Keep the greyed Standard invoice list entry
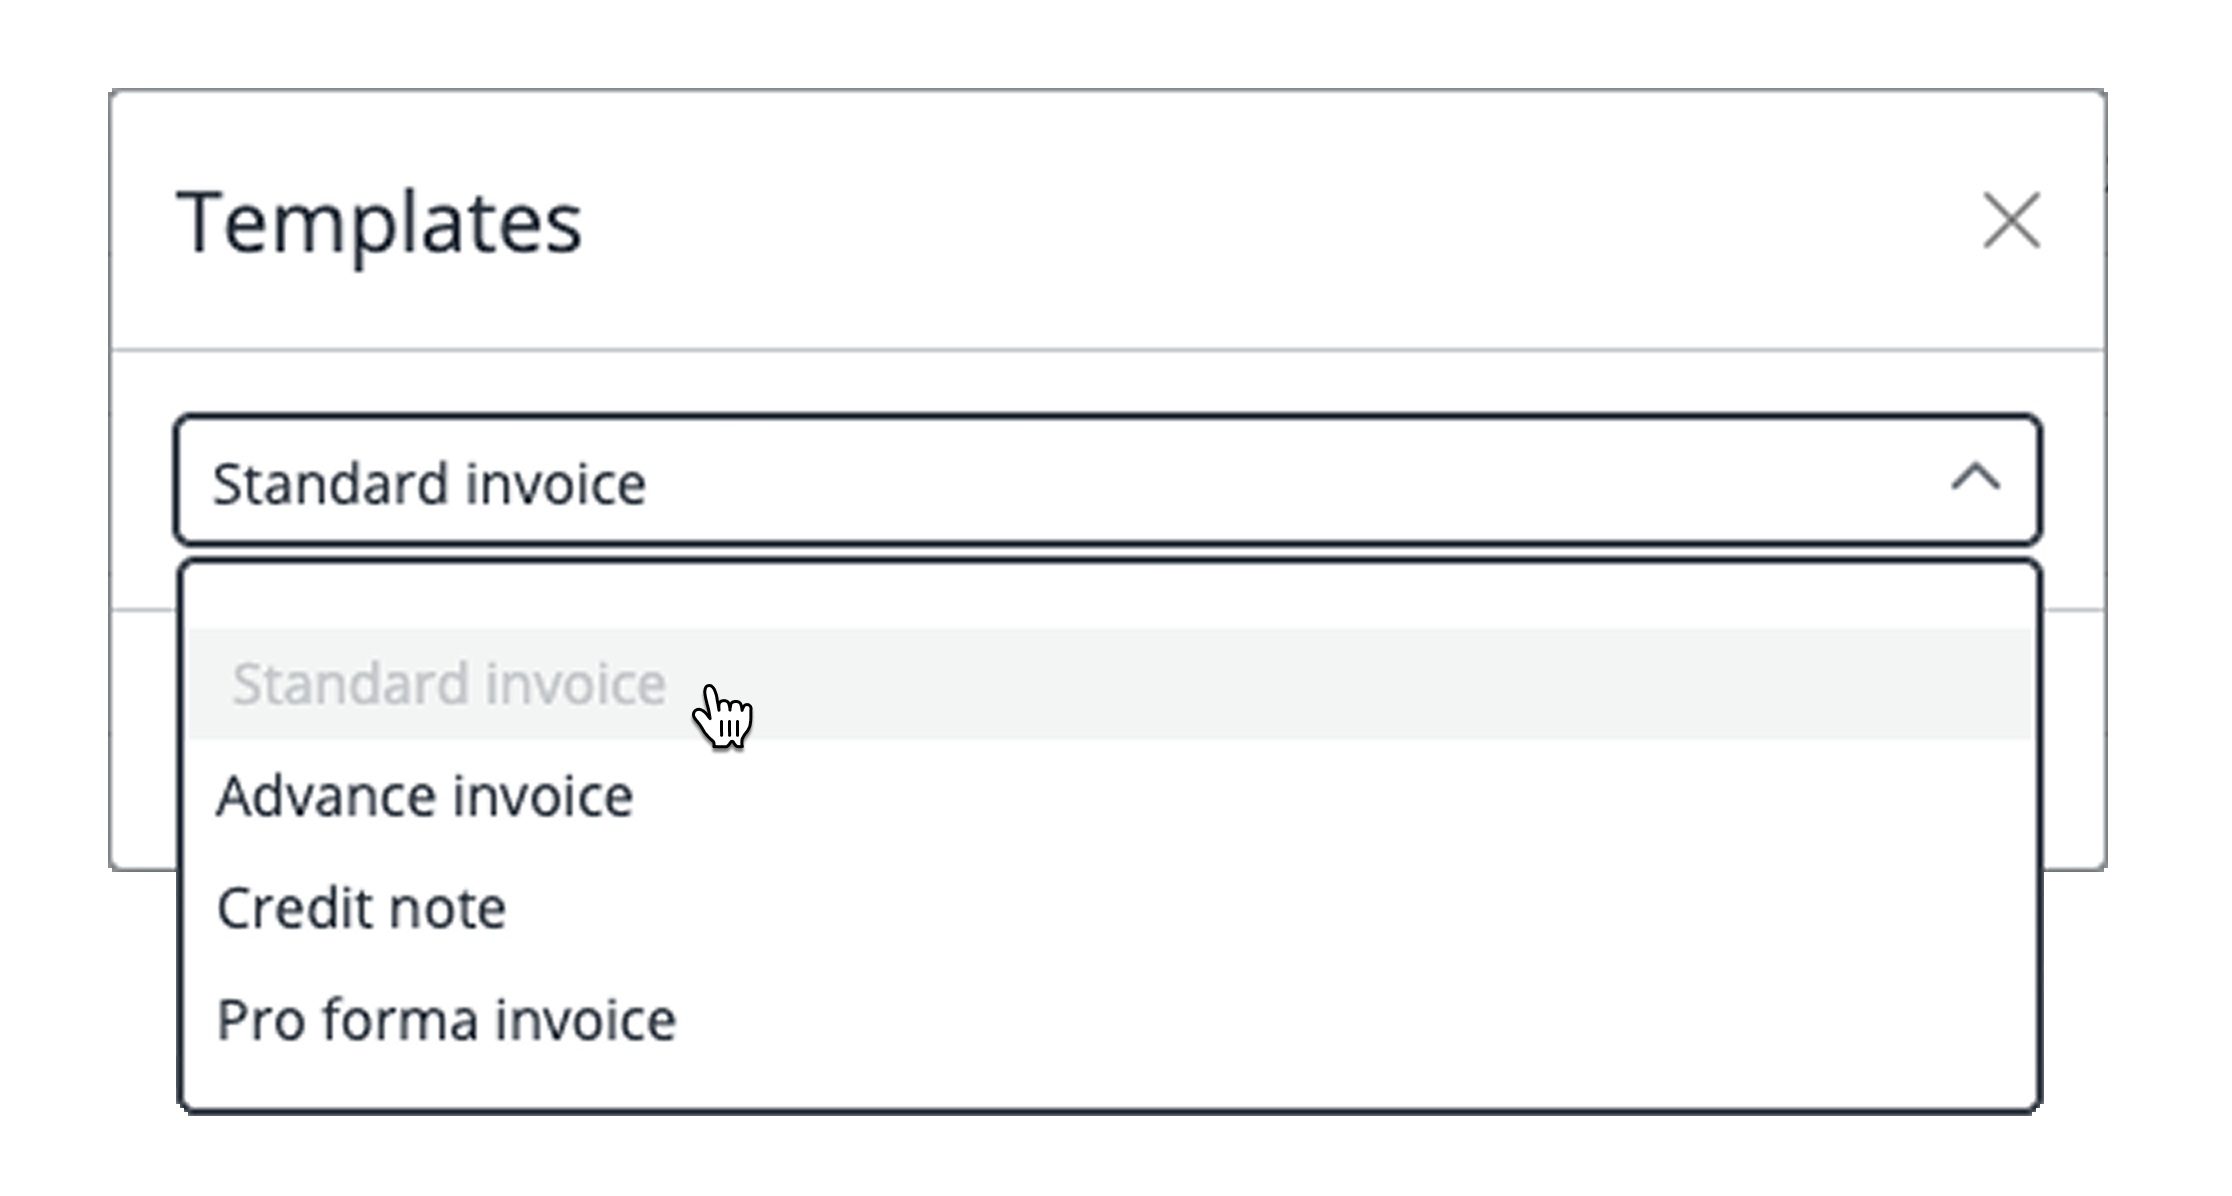Image resolution: width=2232 pixels, height=1196 pixels. pyautogui.click(x=449, y=685)
